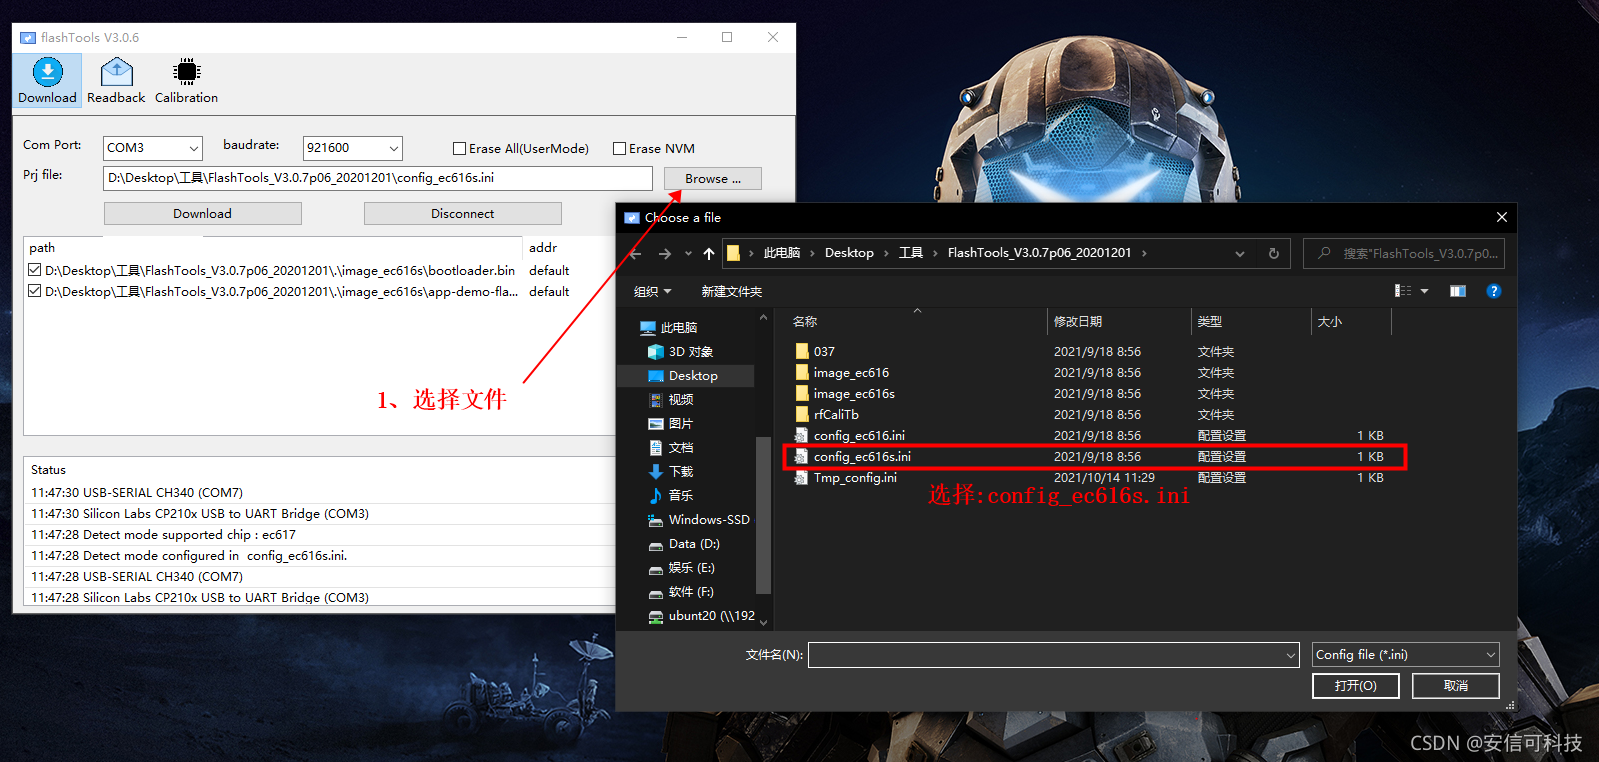Expand the address bar history dropdown

tap(1240, 254)
